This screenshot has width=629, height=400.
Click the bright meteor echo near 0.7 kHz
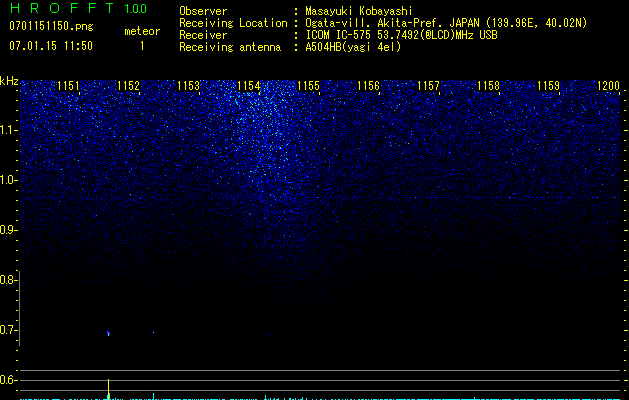(108, 333)
